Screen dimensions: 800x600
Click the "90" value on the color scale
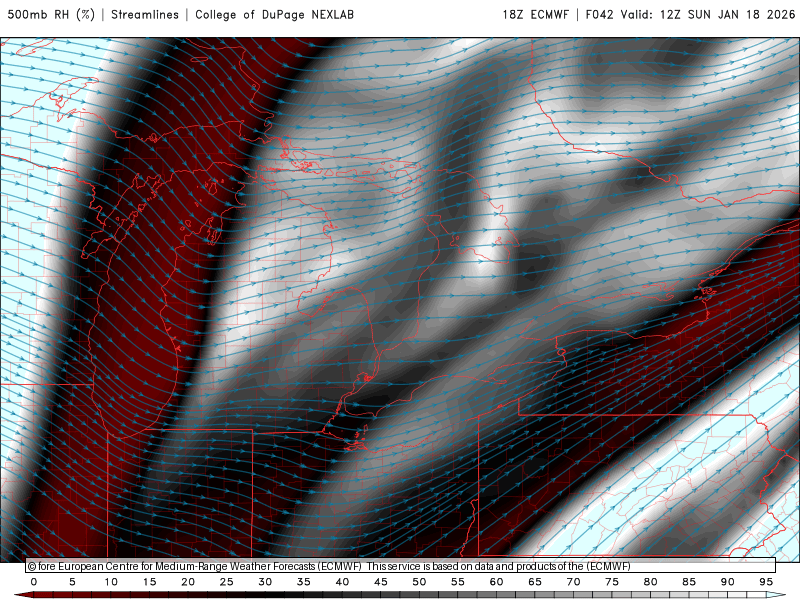point(728,582)
